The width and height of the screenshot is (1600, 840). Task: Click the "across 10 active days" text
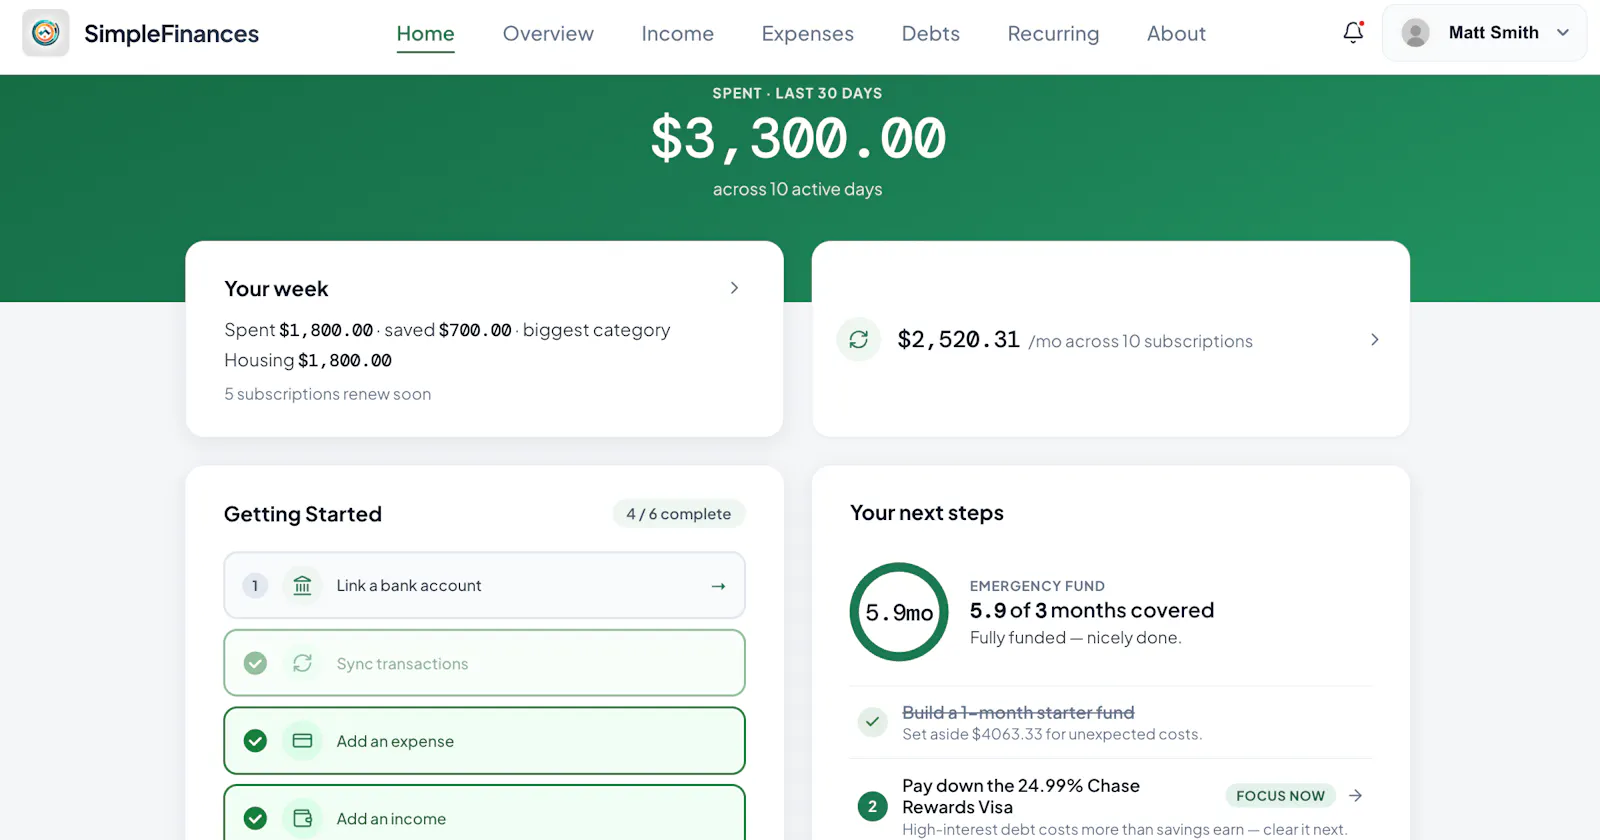point(798,189)
